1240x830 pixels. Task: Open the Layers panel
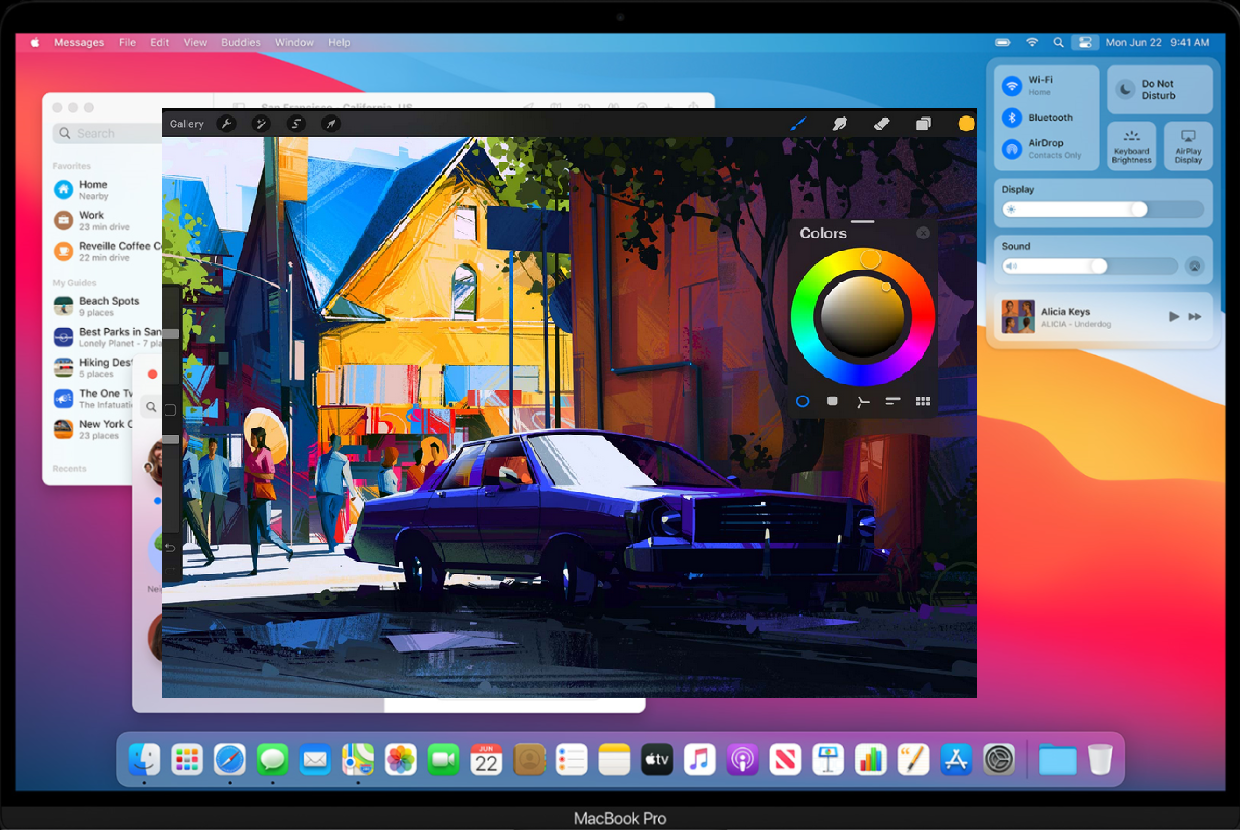tap(922, 123)
